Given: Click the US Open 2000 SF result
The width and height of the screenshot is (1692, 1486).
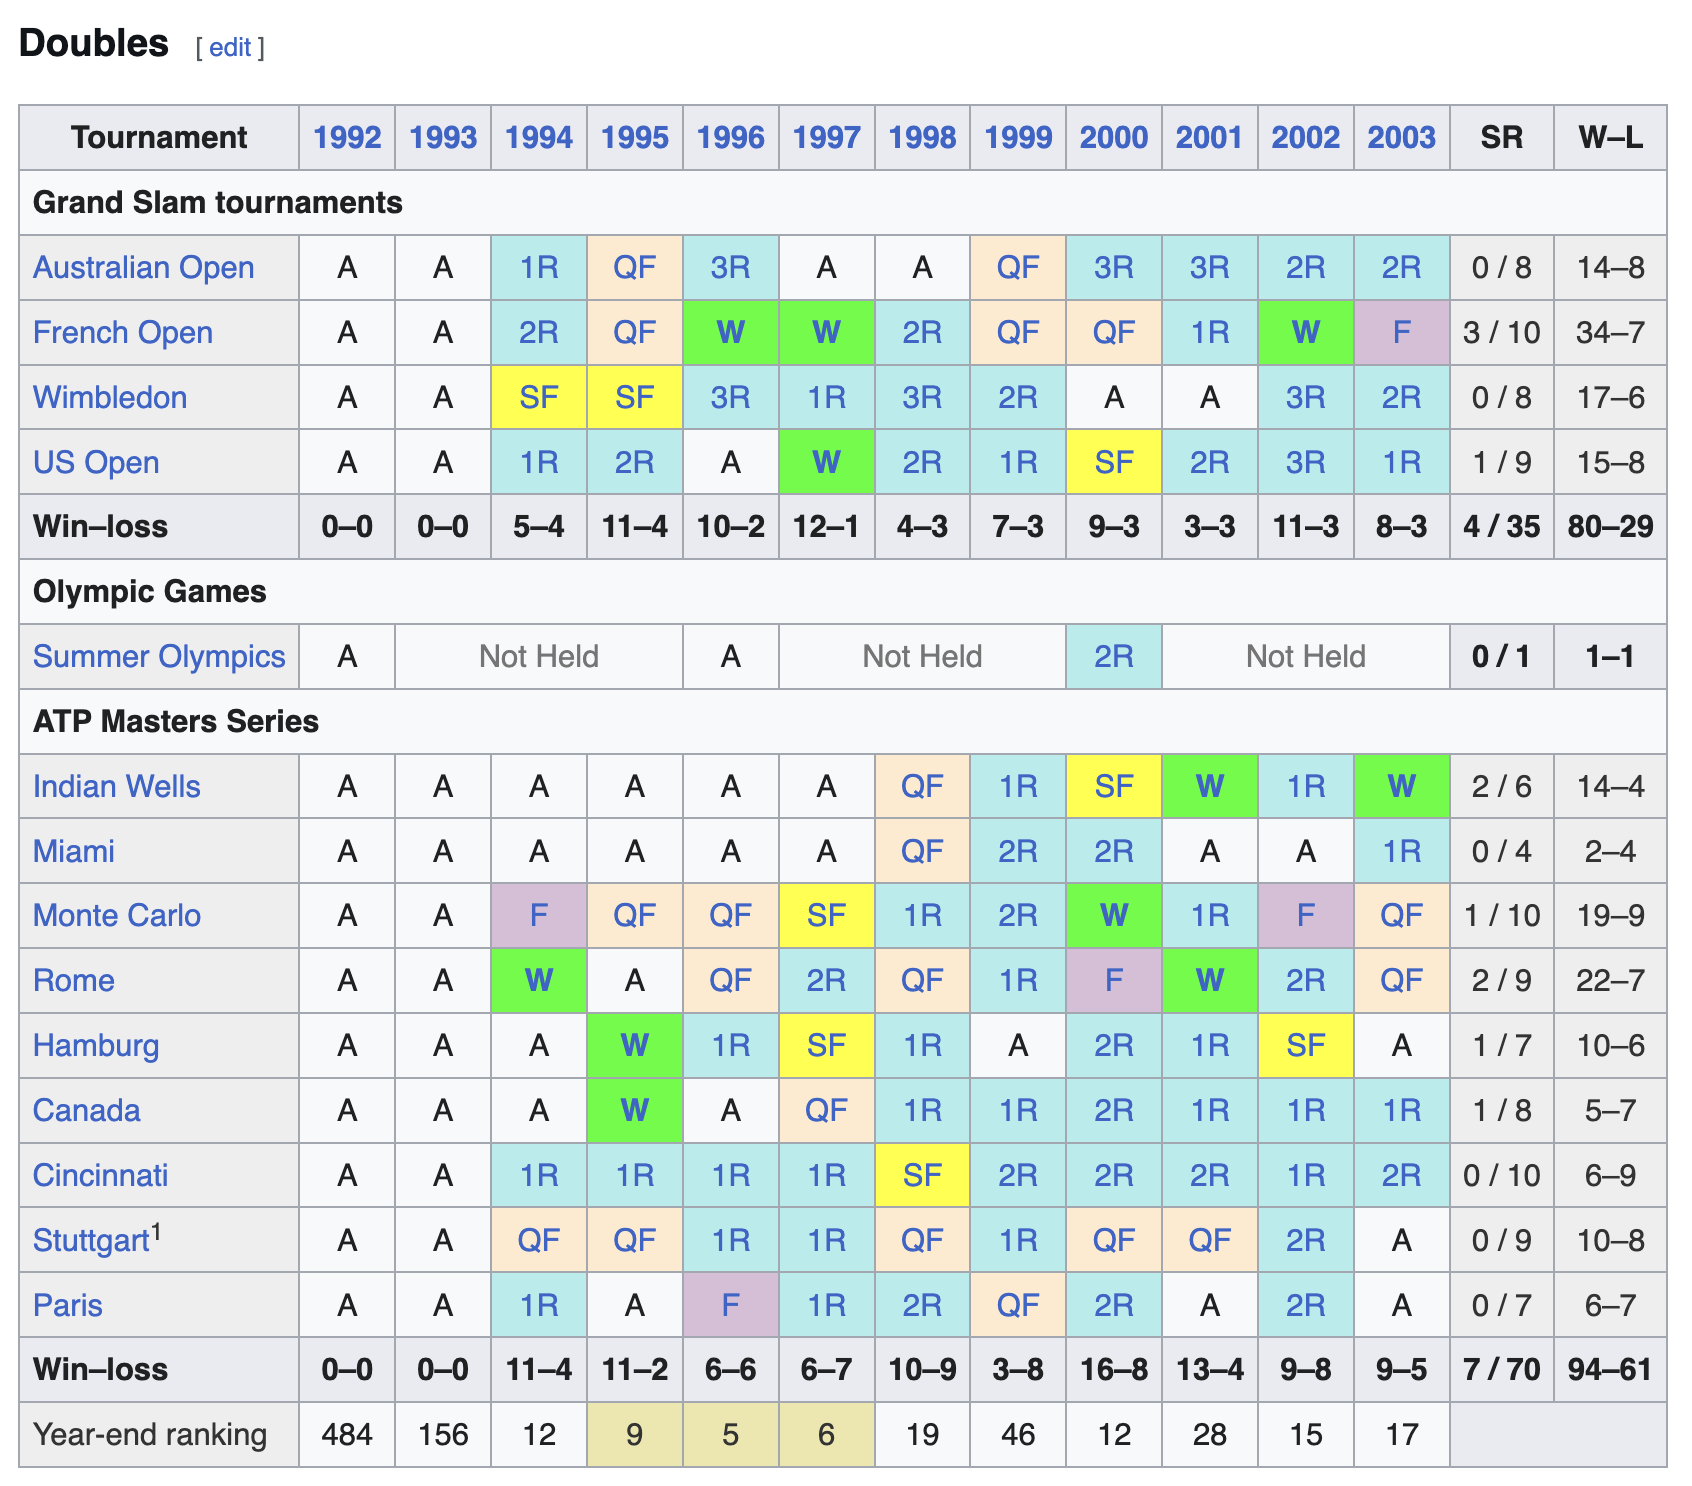Looking at the screenshot, I should coord(1114,463).
